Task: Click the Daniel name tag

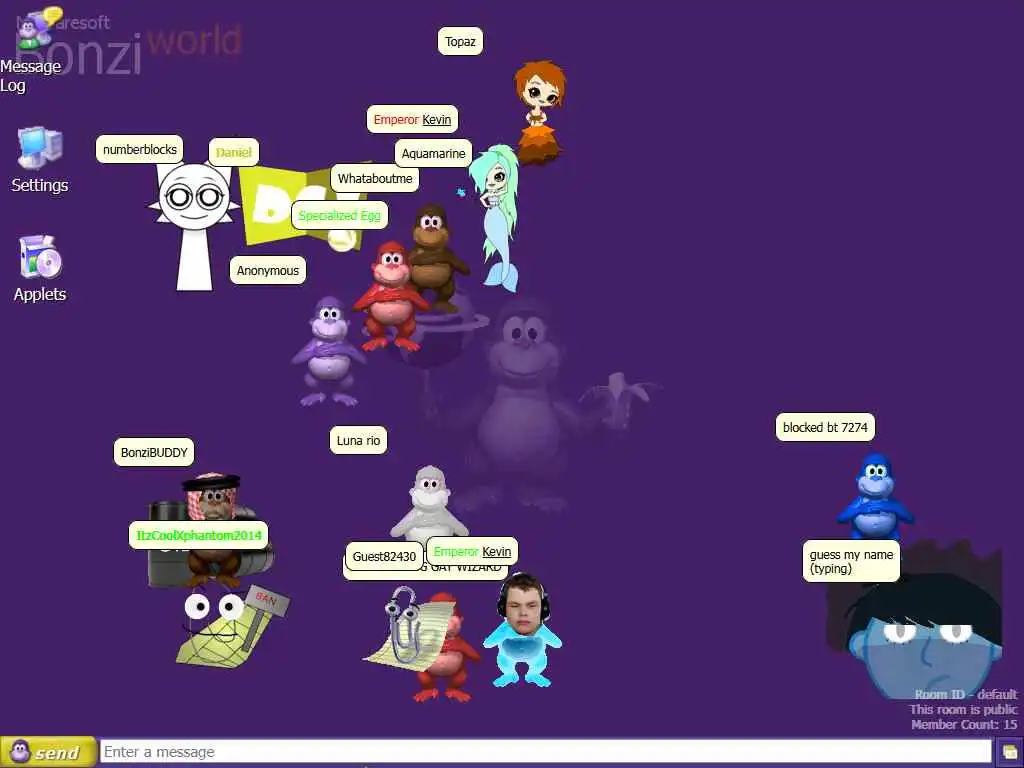Action: click(x=234, y=152)
